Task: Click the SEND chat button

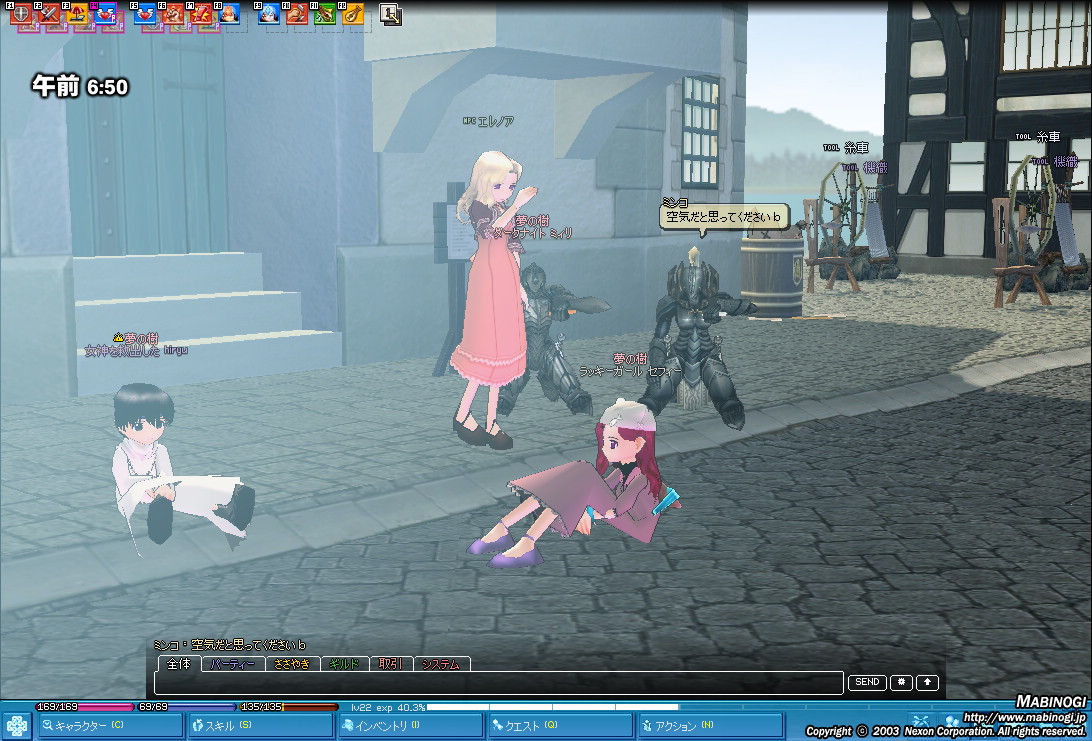Action: click(867, 682)
